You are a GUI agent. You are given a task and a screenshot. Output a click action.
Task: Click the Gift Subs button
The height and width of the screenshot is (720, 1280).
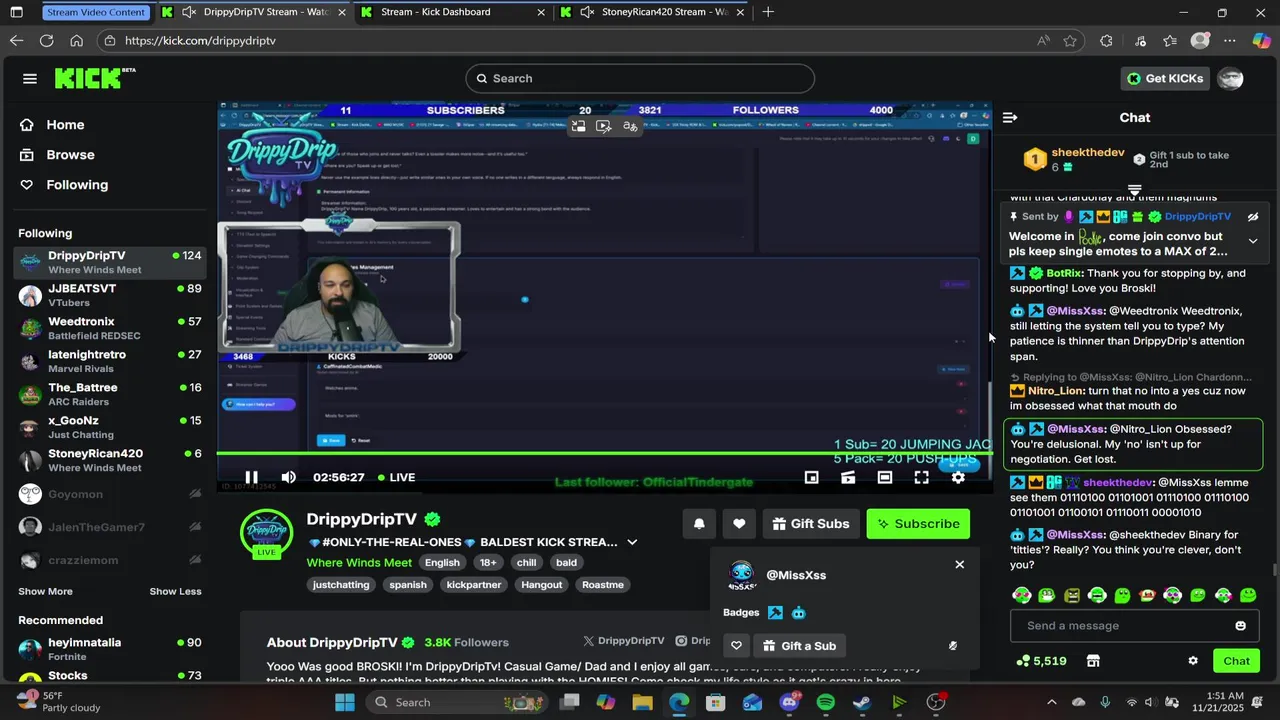click(x=811, y=523)
